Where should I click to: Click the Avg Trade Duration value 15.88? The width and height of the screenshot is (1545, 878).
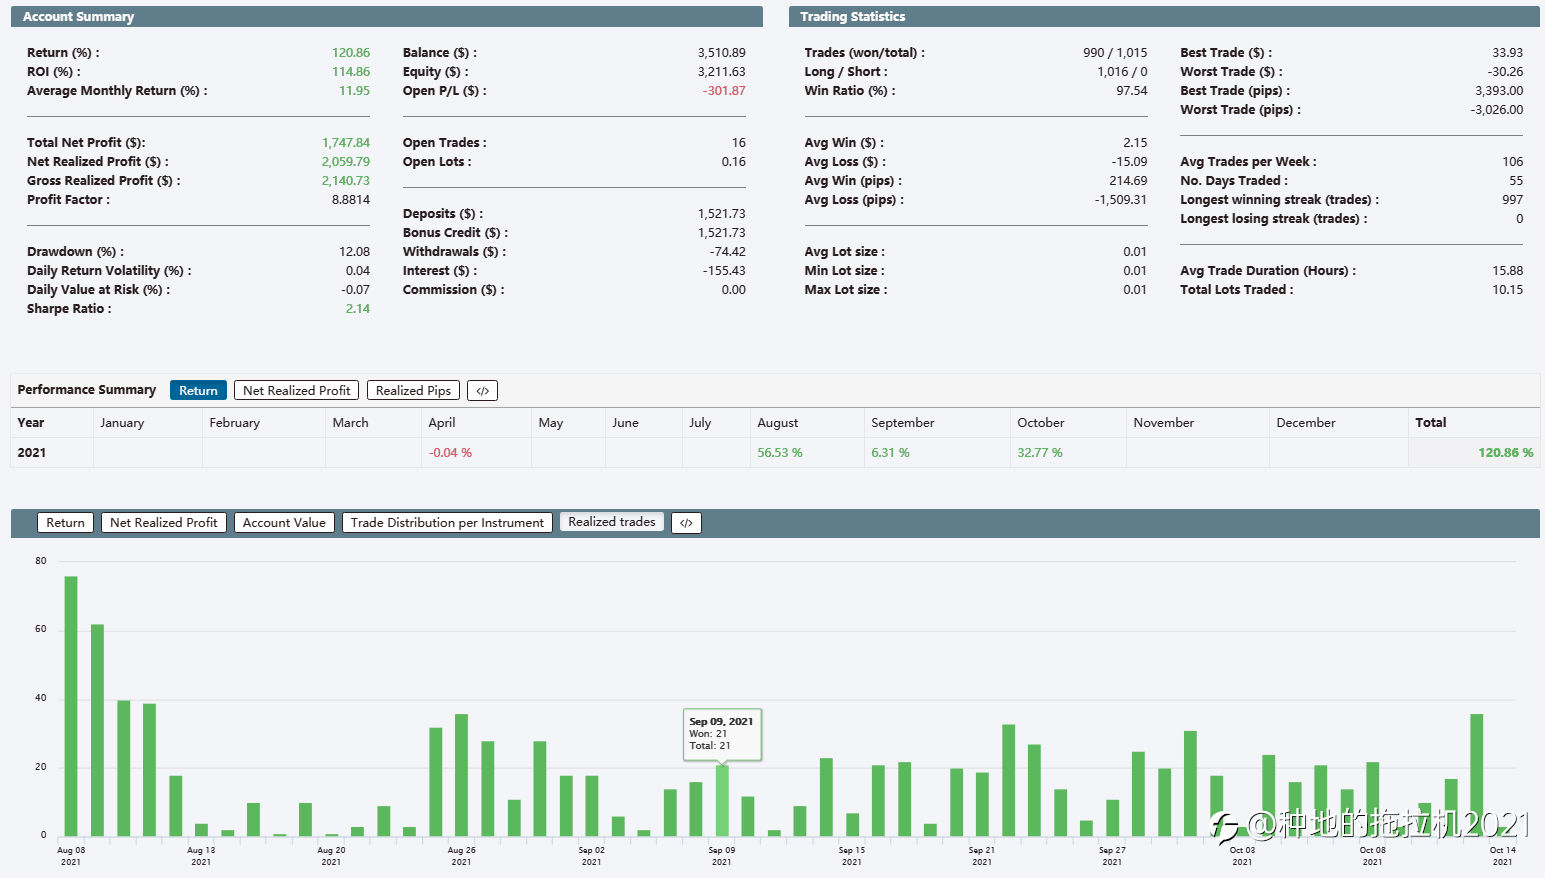point(1508,271)
